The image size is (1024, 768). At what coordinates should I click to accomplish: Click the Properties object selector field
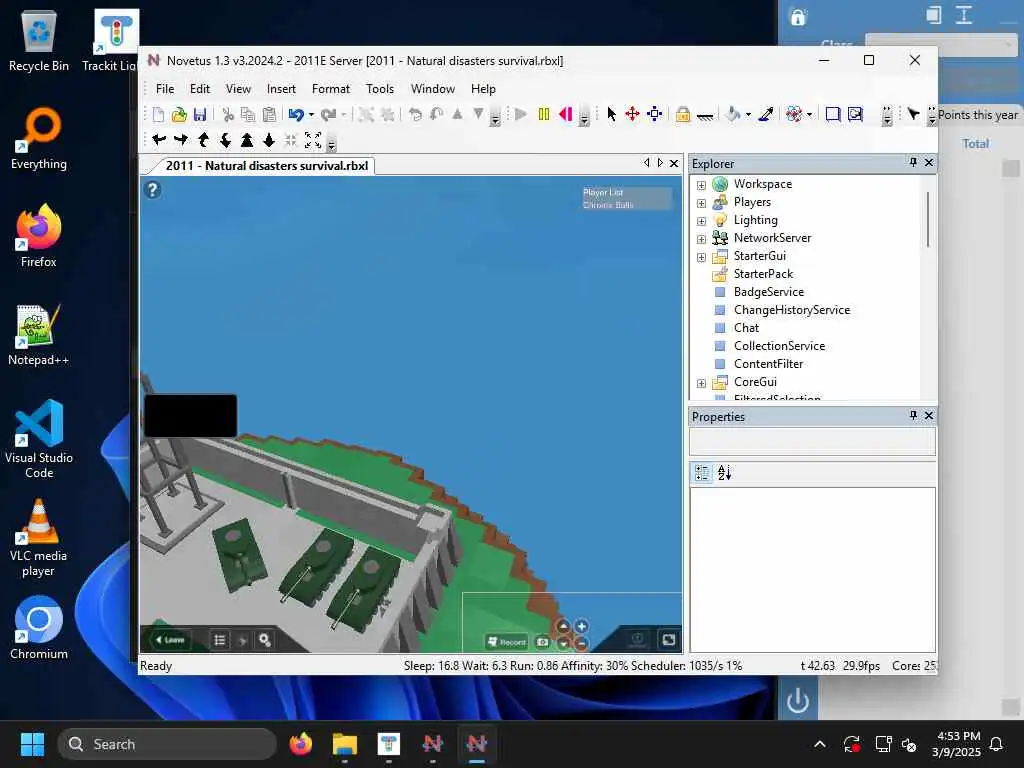pyautogui.click(x=812, y=442)
